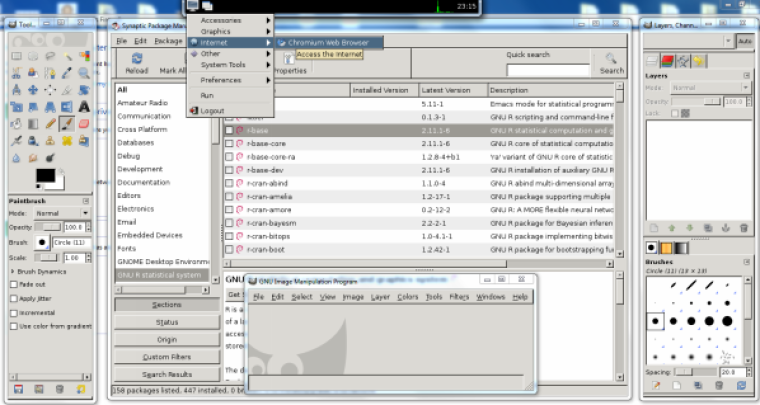Image resolution: width=760 pixels, height=405 pixels.
Task: Select the Heal tool
Action: click(x=67, y=140)
